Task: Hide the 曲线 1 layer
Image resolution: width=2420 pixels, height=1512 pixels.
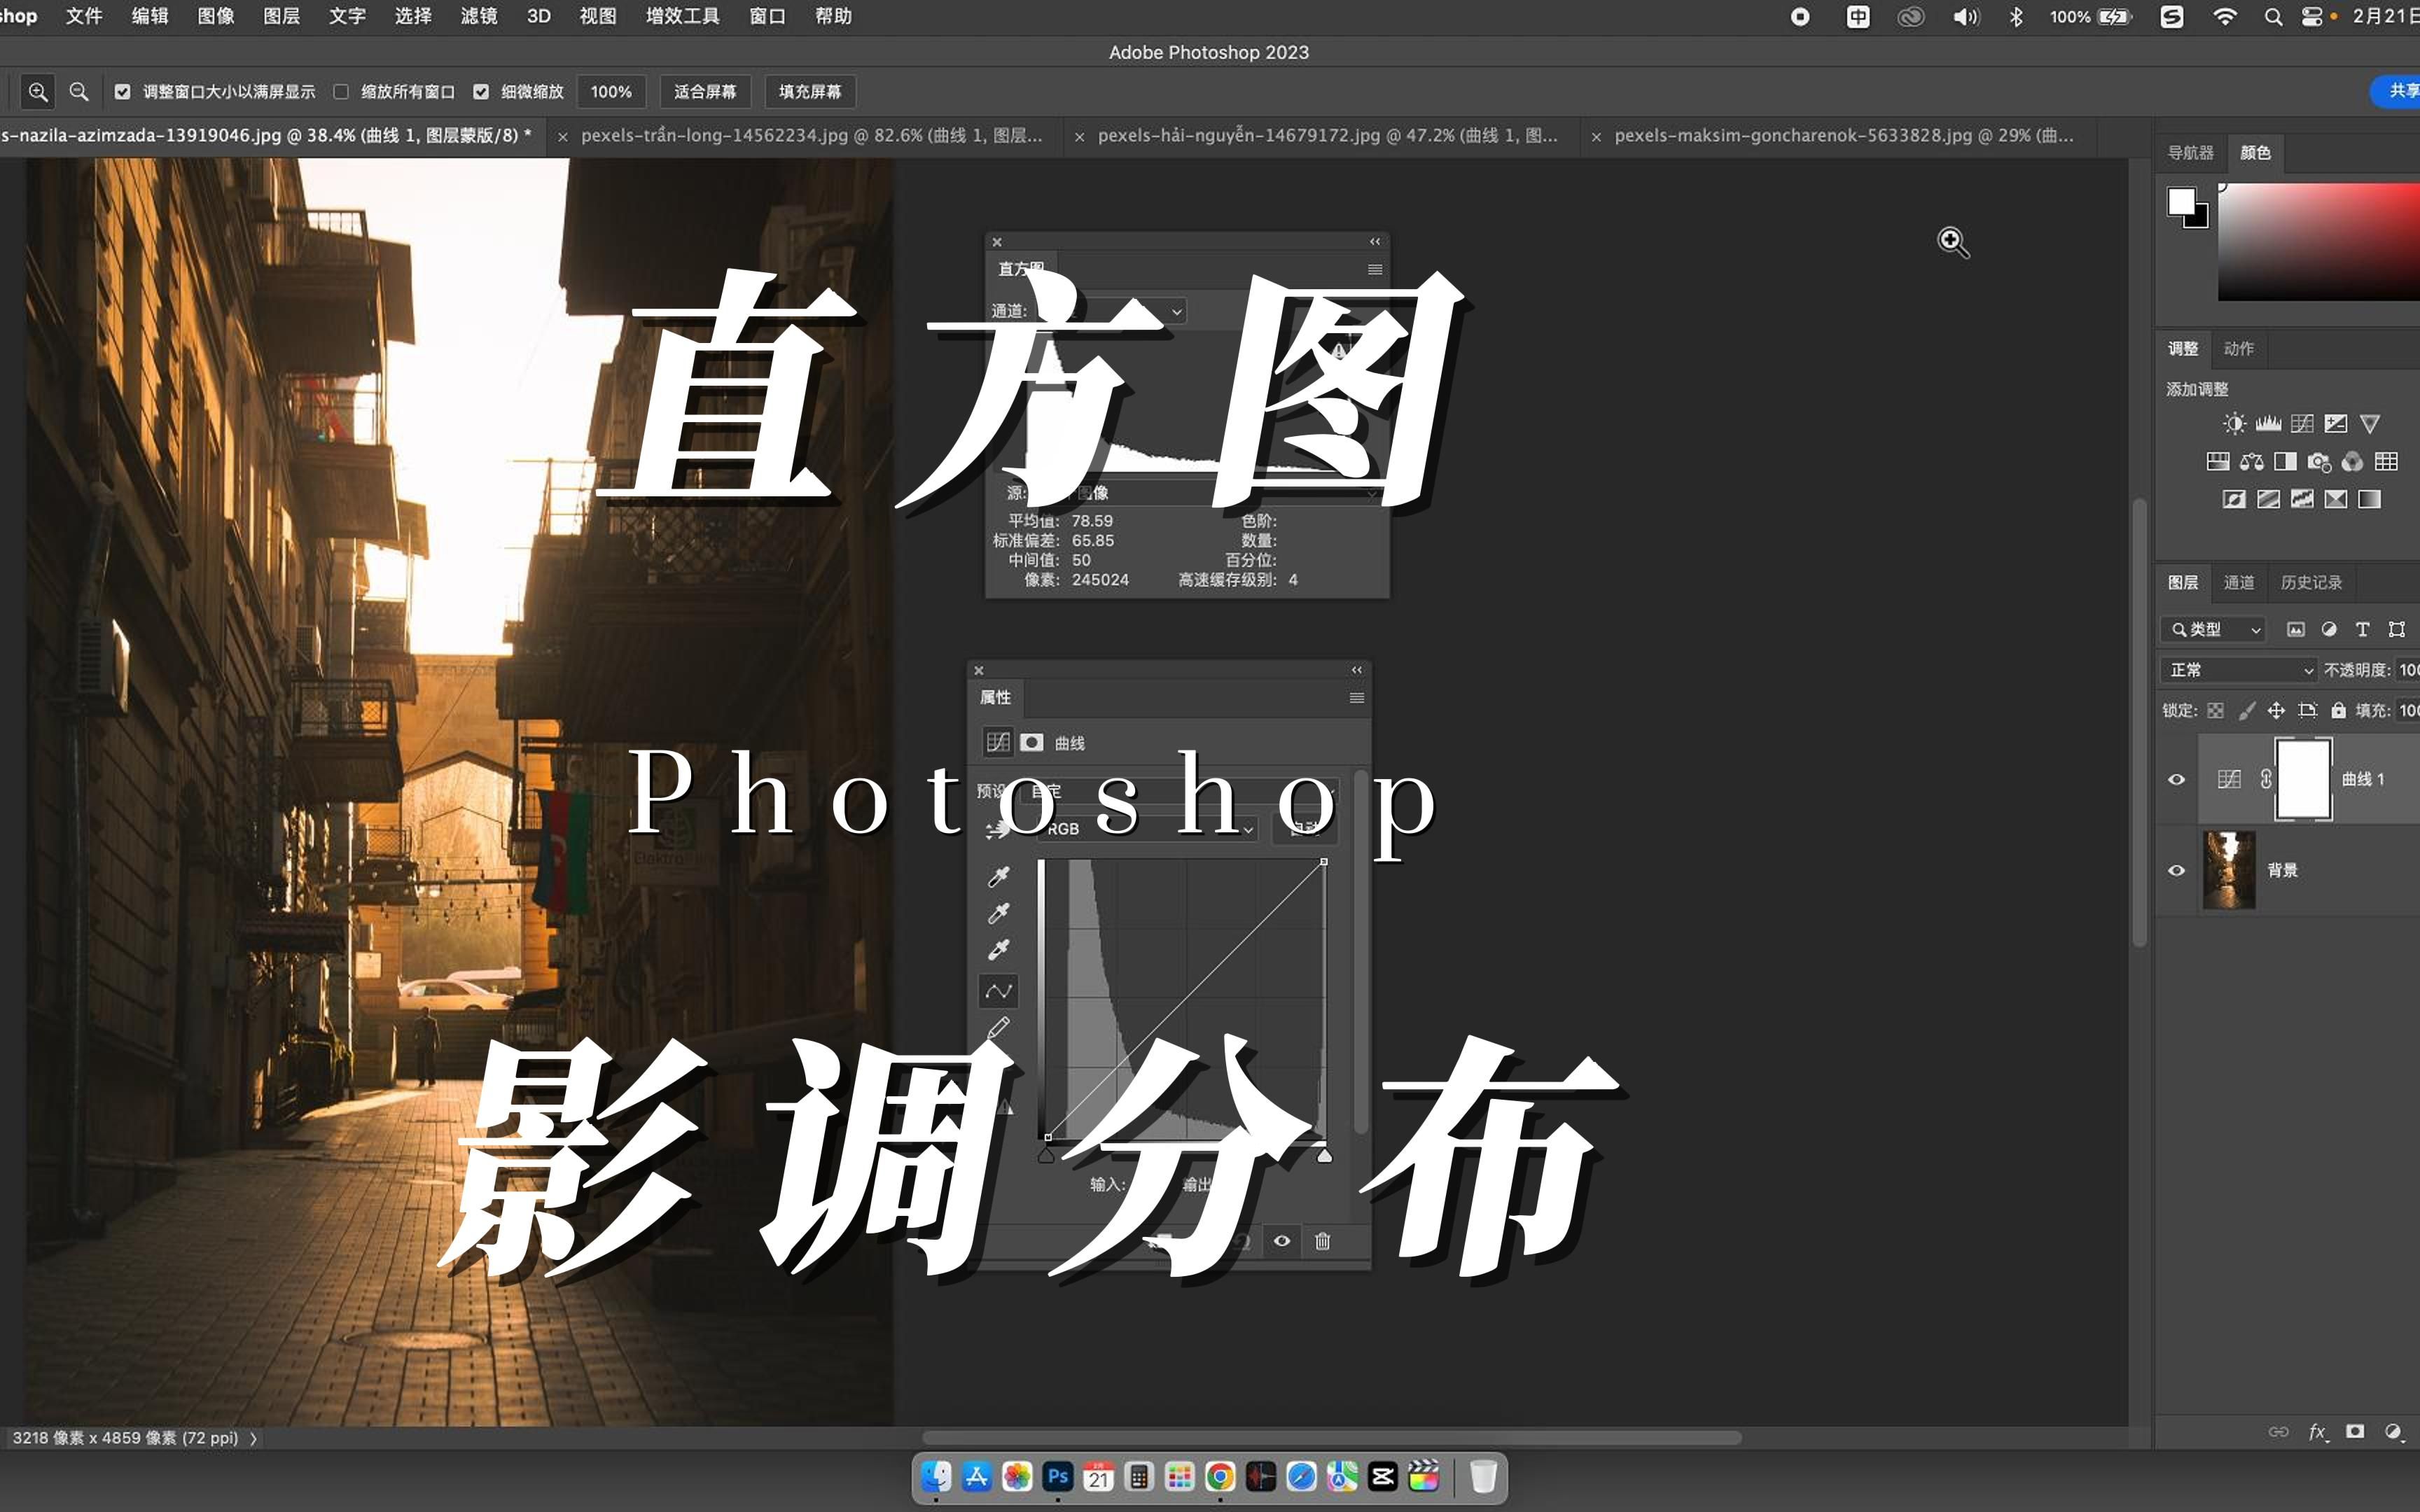Action: (x=2177, y=779)
